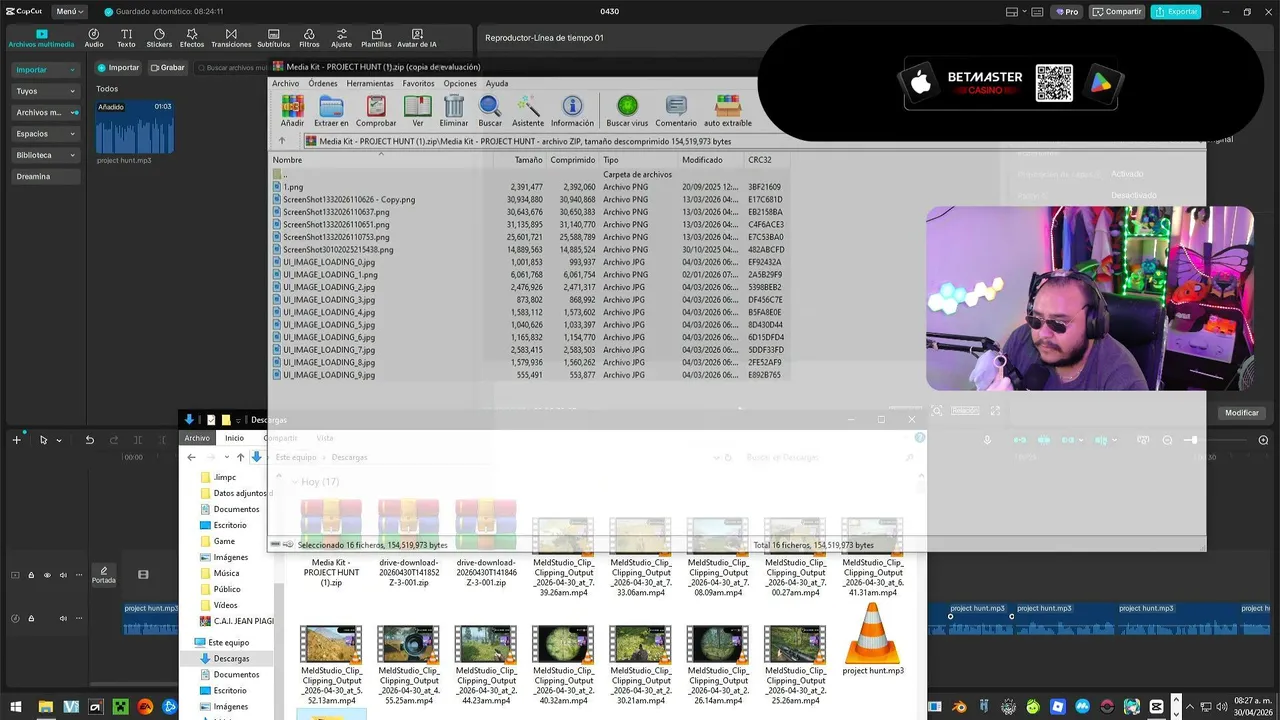The height and width of the screenshot is (720, 1280).
Task: Click WinRAR Buscar virus icon
Action: coord(627,110)
